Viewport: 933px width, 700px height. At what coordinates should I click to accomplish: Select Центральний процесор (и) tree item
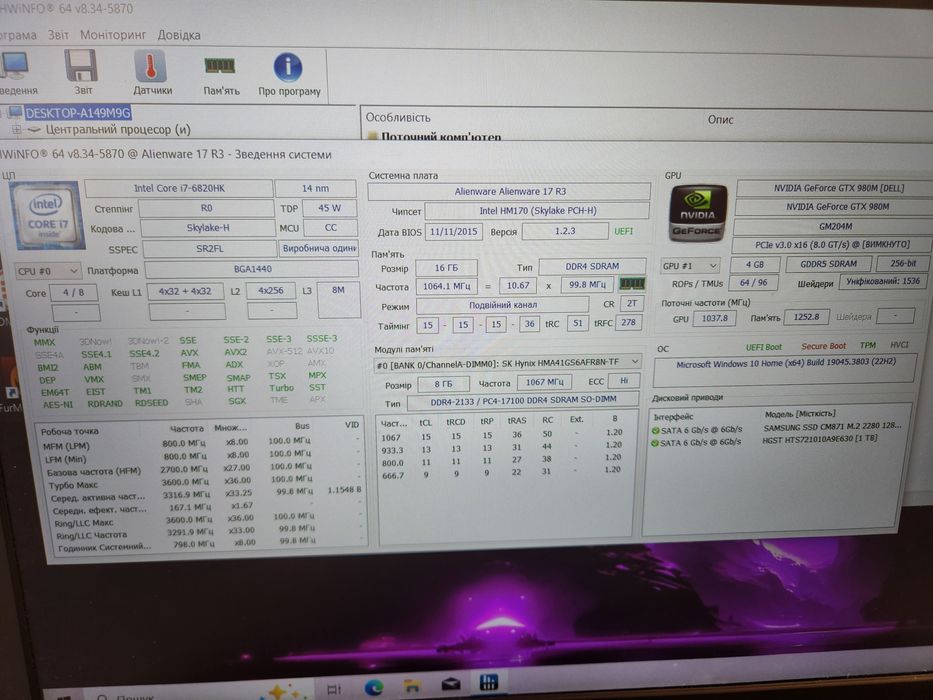tap(118, 129)
